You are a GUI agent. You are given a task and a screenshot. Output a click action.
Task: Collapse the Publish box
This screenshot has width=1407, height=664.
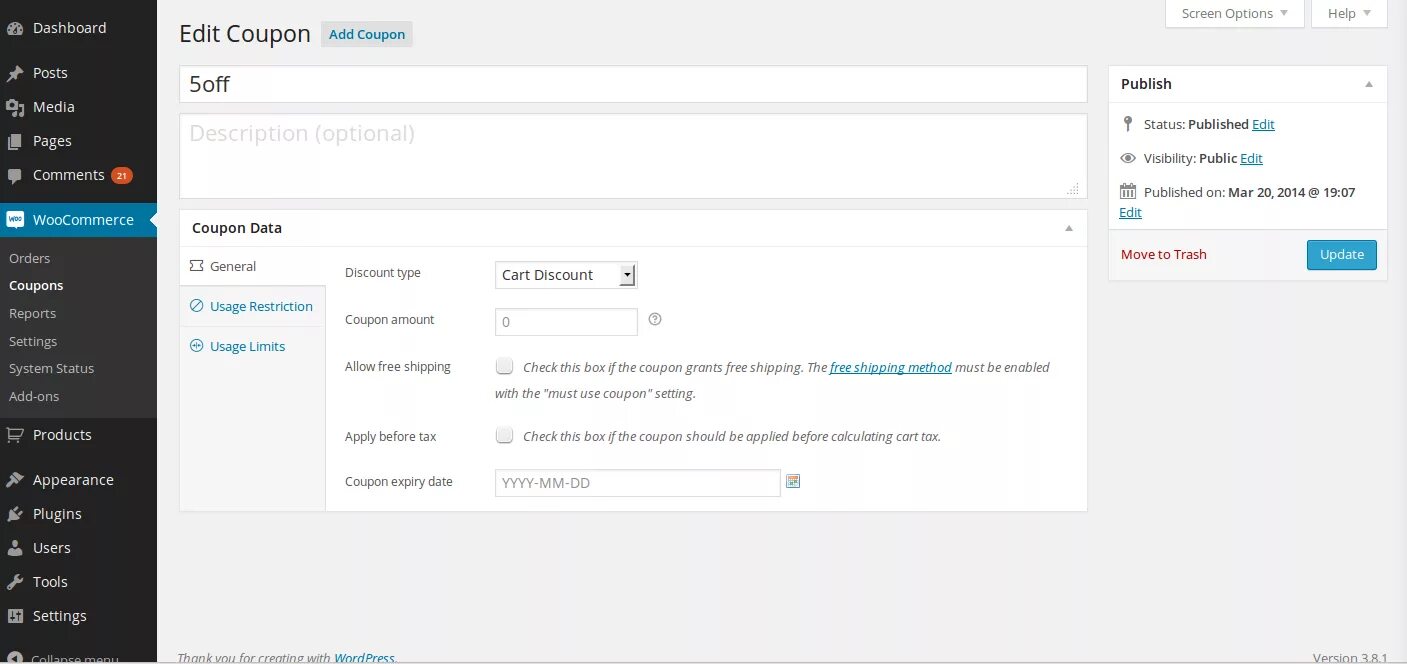pyautogui.click(x=1369, y=84)
